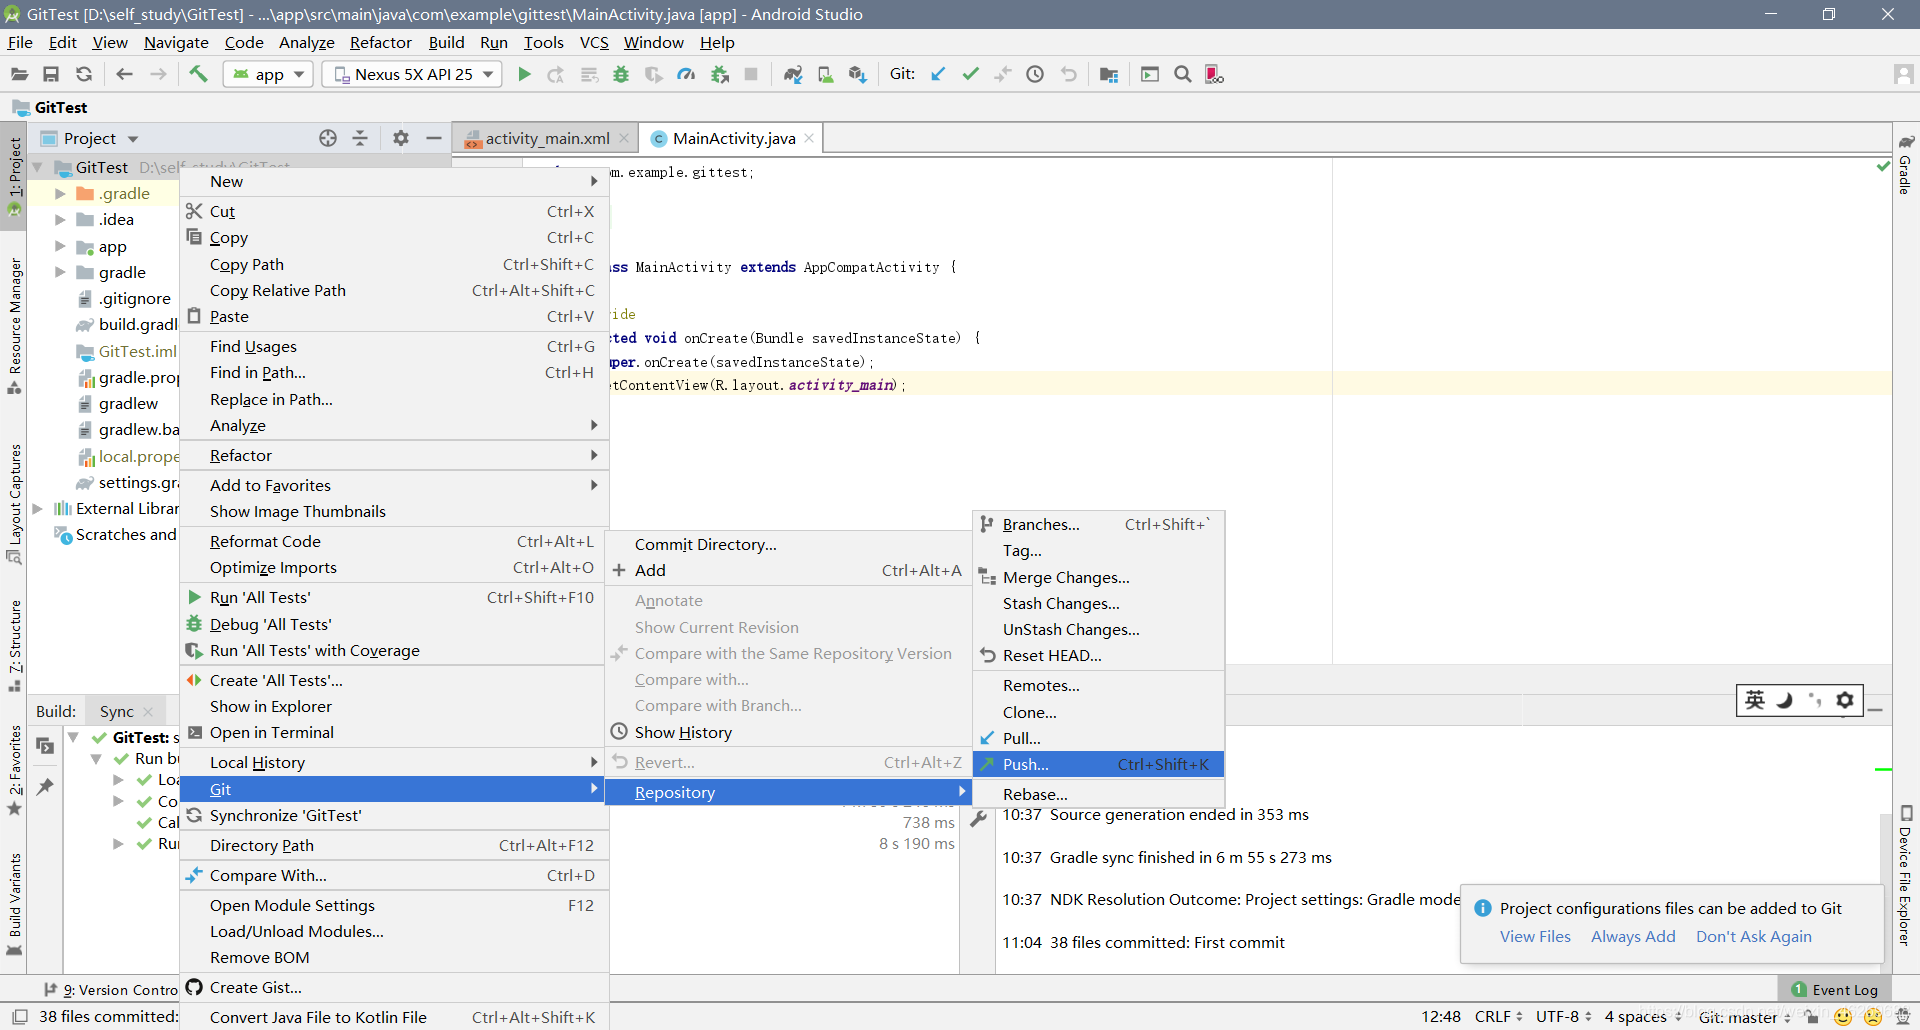Click the Synchronize refresh toolbar icon

pos(84,74)
